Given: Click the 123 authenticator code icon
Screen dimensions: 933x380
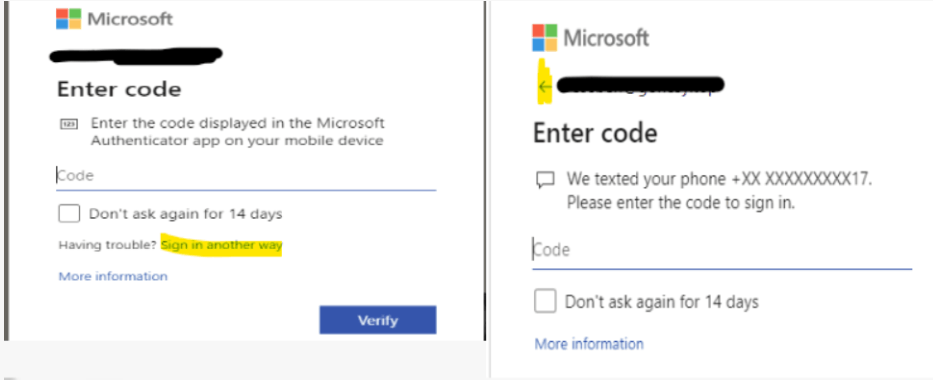Looking at the screenshot, I should coord(67,124).
